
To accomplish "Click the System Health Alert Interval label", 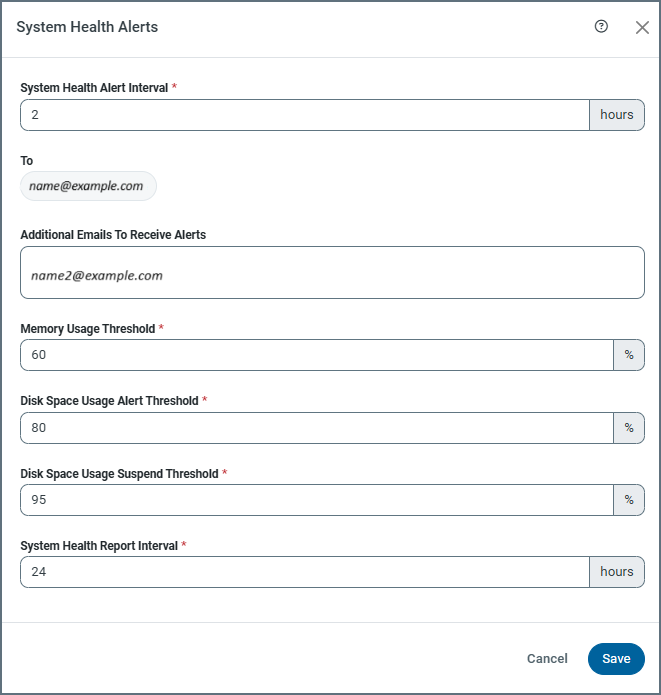I will point(94,87).
